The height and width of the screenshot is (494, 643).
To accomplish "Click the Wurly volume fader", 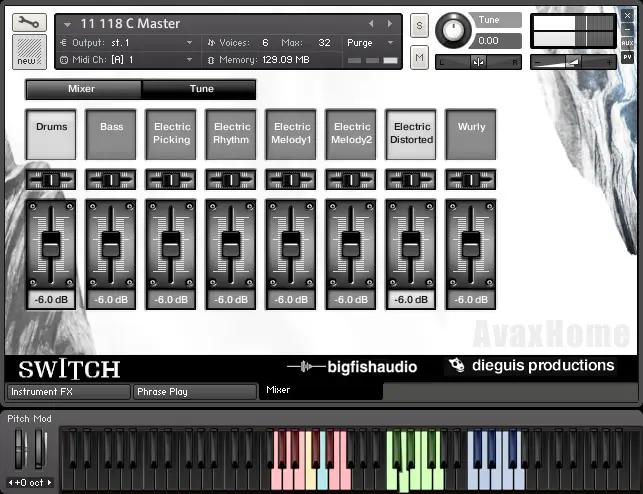I will 471,244.
